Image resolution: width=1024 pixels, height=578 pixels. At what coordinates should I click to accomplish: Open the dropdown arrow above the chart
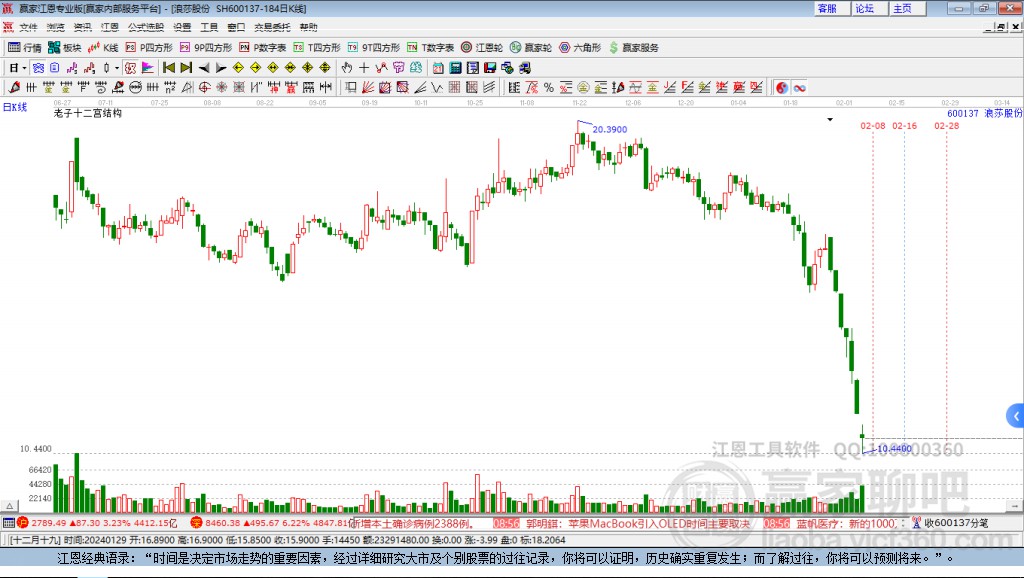(830, 120)
